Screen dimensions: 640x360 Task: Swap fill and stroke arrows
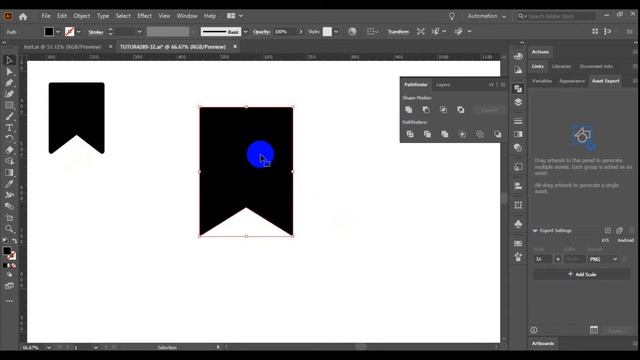[15, 241]
